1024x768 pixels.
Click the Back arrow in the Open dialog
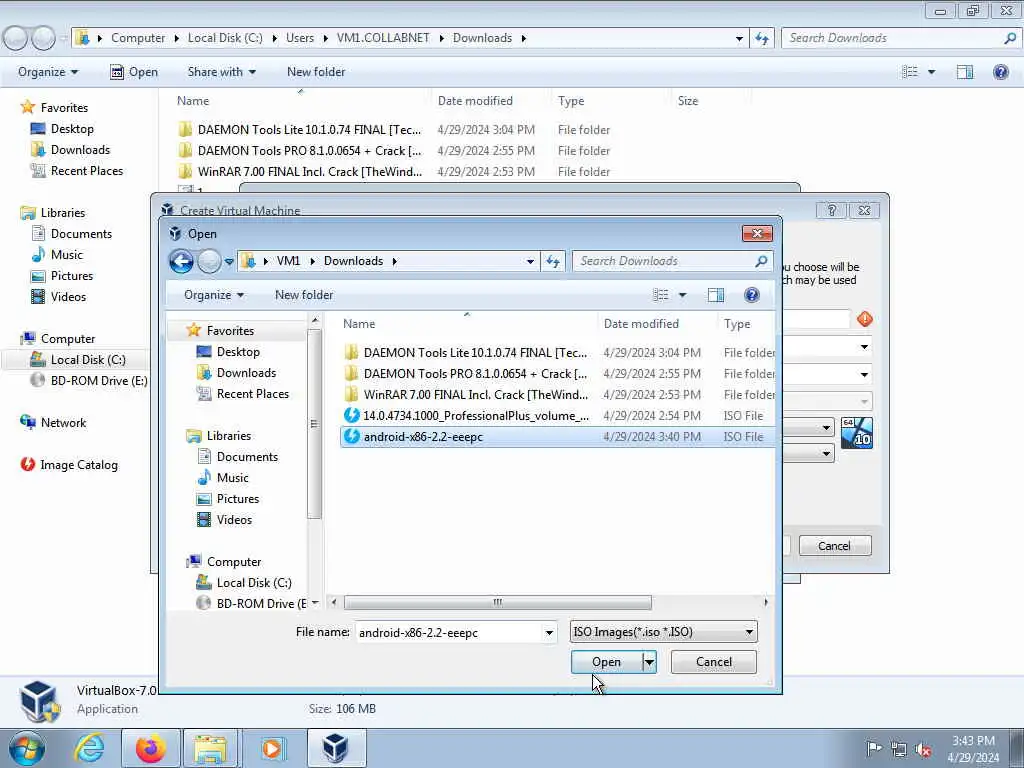click(x=181, y=261)
